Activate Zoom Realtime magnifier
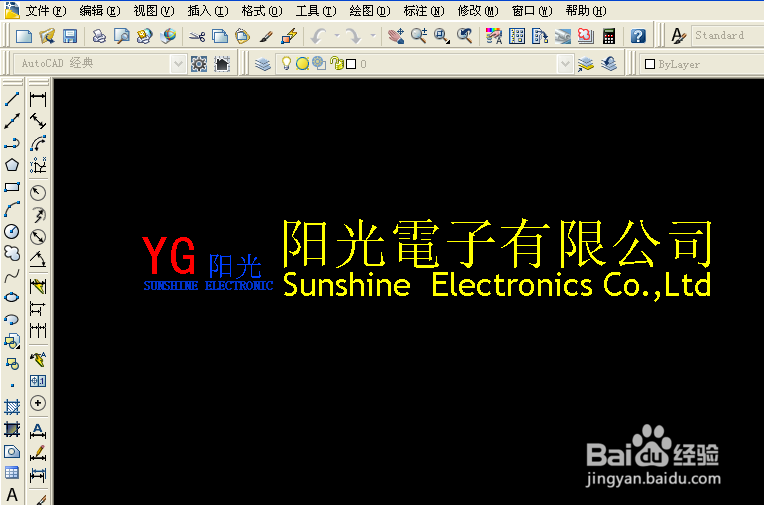 tap(419, 36)
